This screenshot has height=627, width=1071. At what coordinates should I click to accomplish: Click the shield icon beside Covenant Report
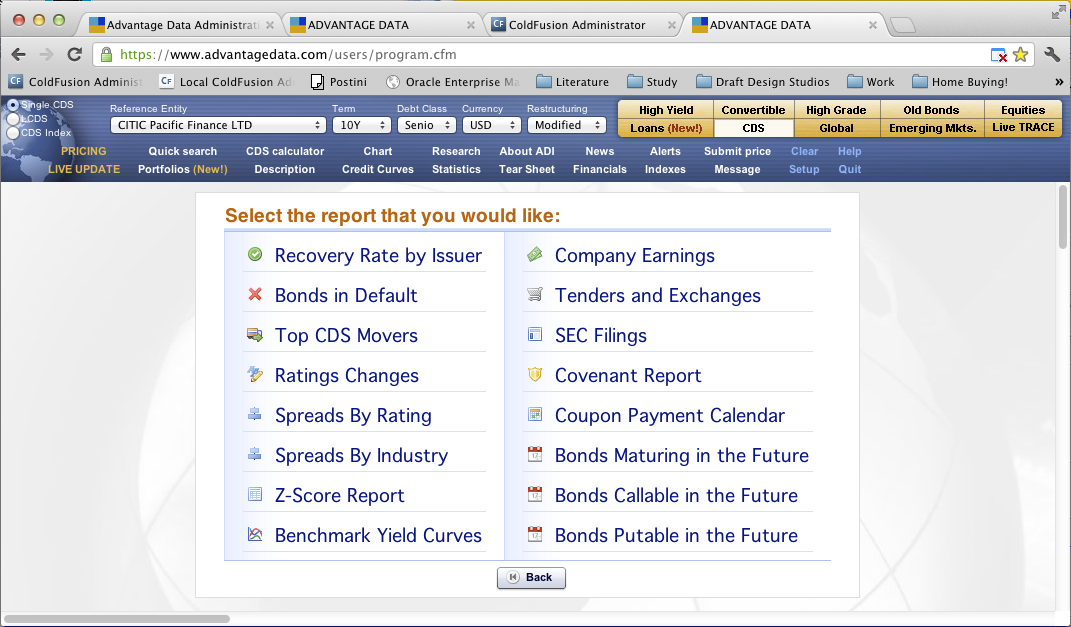tap(535, 374)
